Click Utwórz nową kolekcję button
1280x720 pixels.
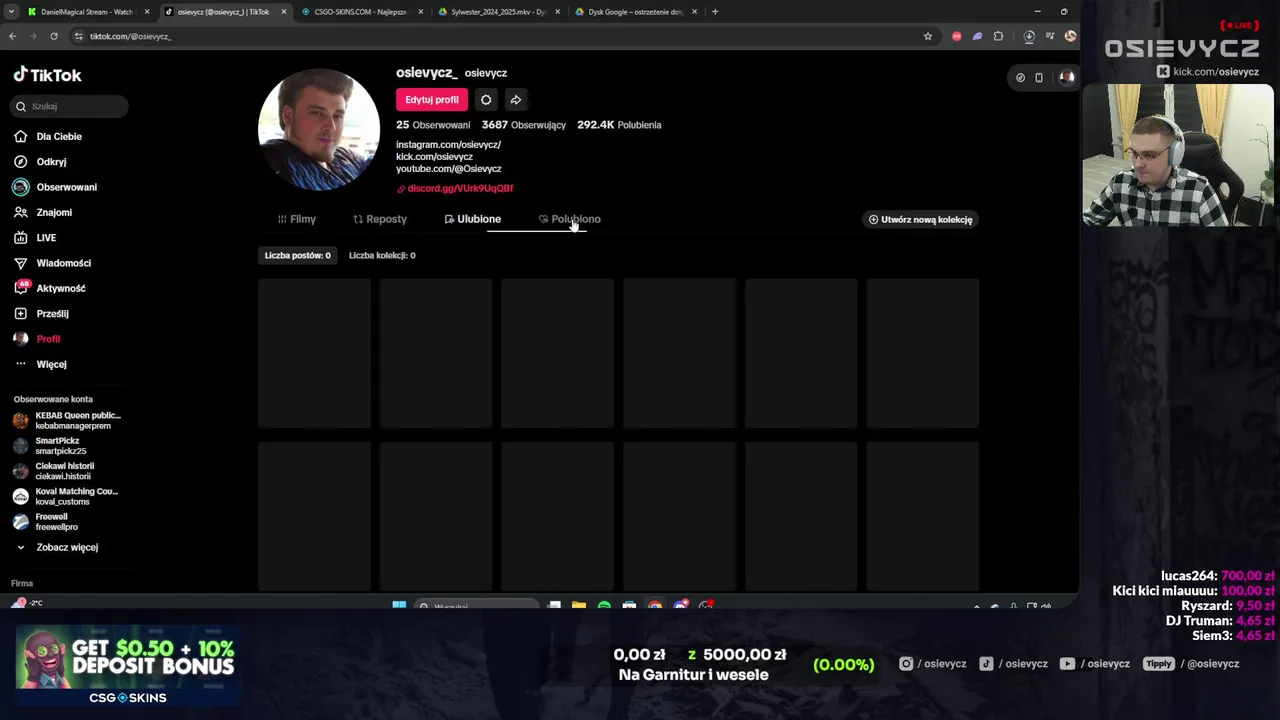point(920,219)
